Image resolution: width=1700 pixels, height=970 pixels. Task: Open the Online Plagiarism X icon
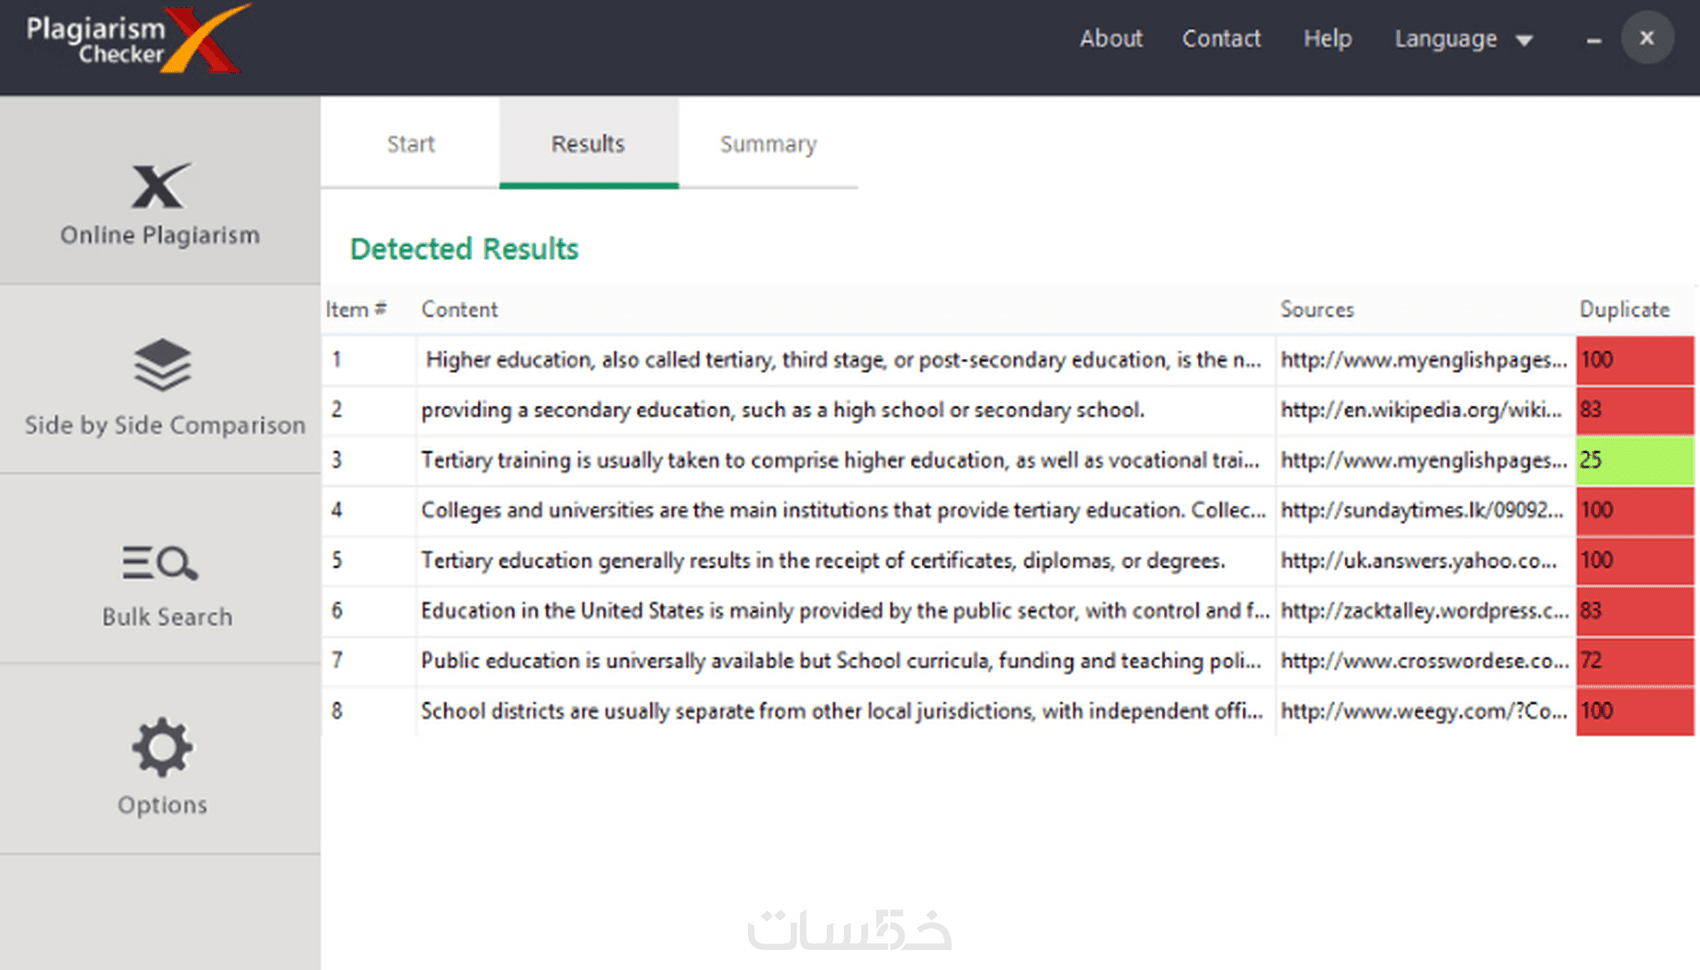click(160, 186)
